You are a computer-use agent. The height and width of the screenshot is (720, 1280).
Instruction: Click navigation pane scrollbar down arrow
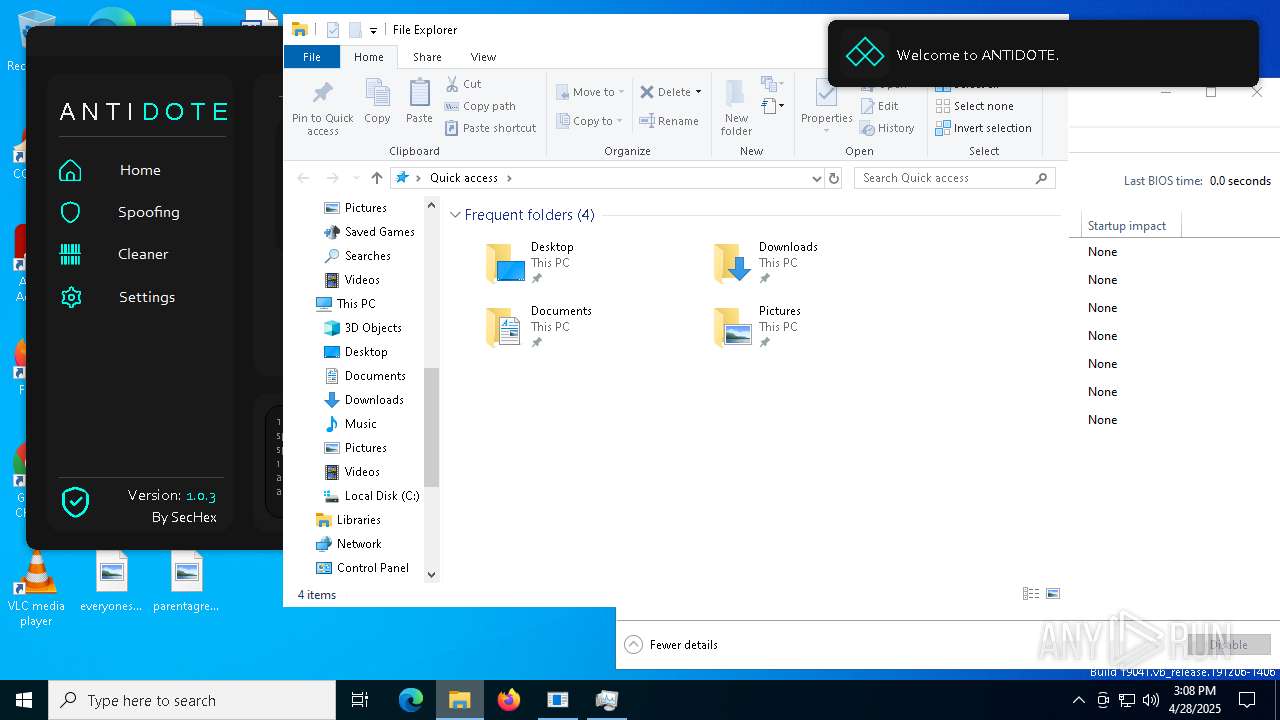[432, 574]
